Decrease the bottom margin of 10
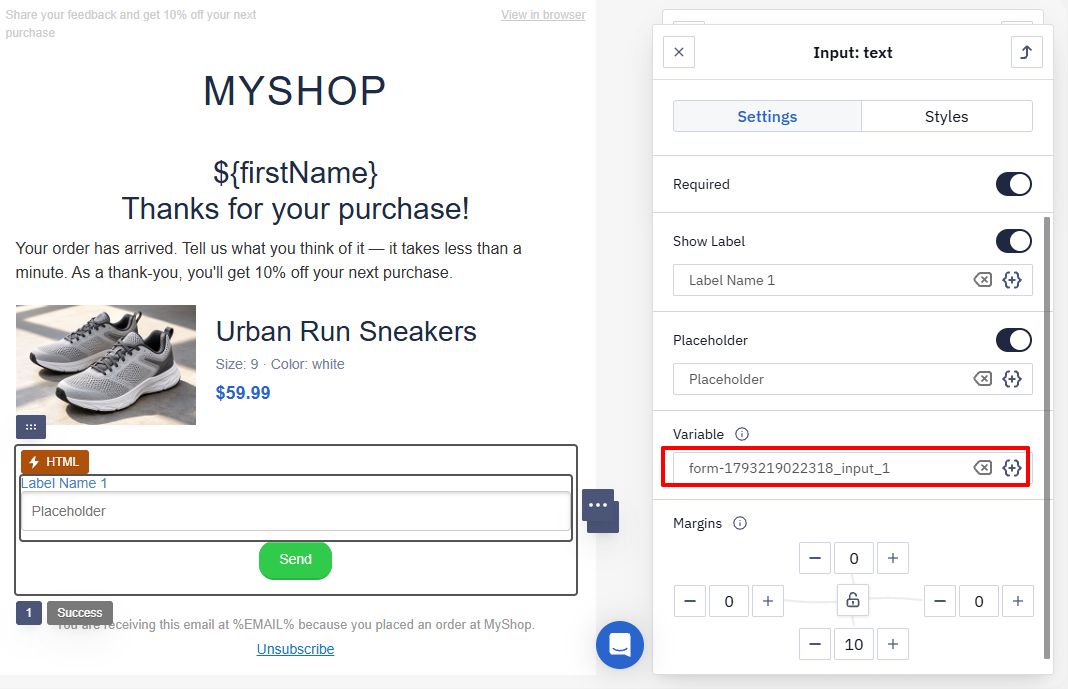Viewport: 1068px width, 689px height. pos(815,644)
